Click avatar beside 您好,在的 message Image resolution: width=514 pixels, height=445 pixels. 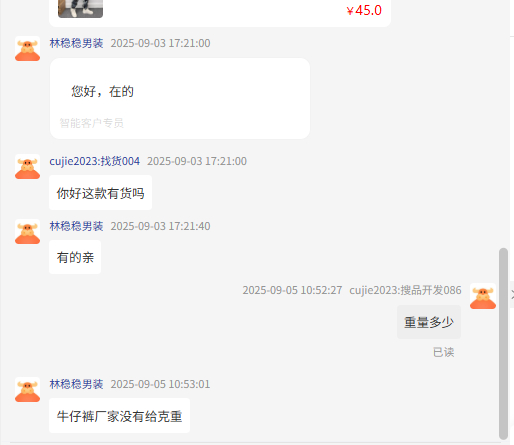pyautogui.click(x=27, y=49)
